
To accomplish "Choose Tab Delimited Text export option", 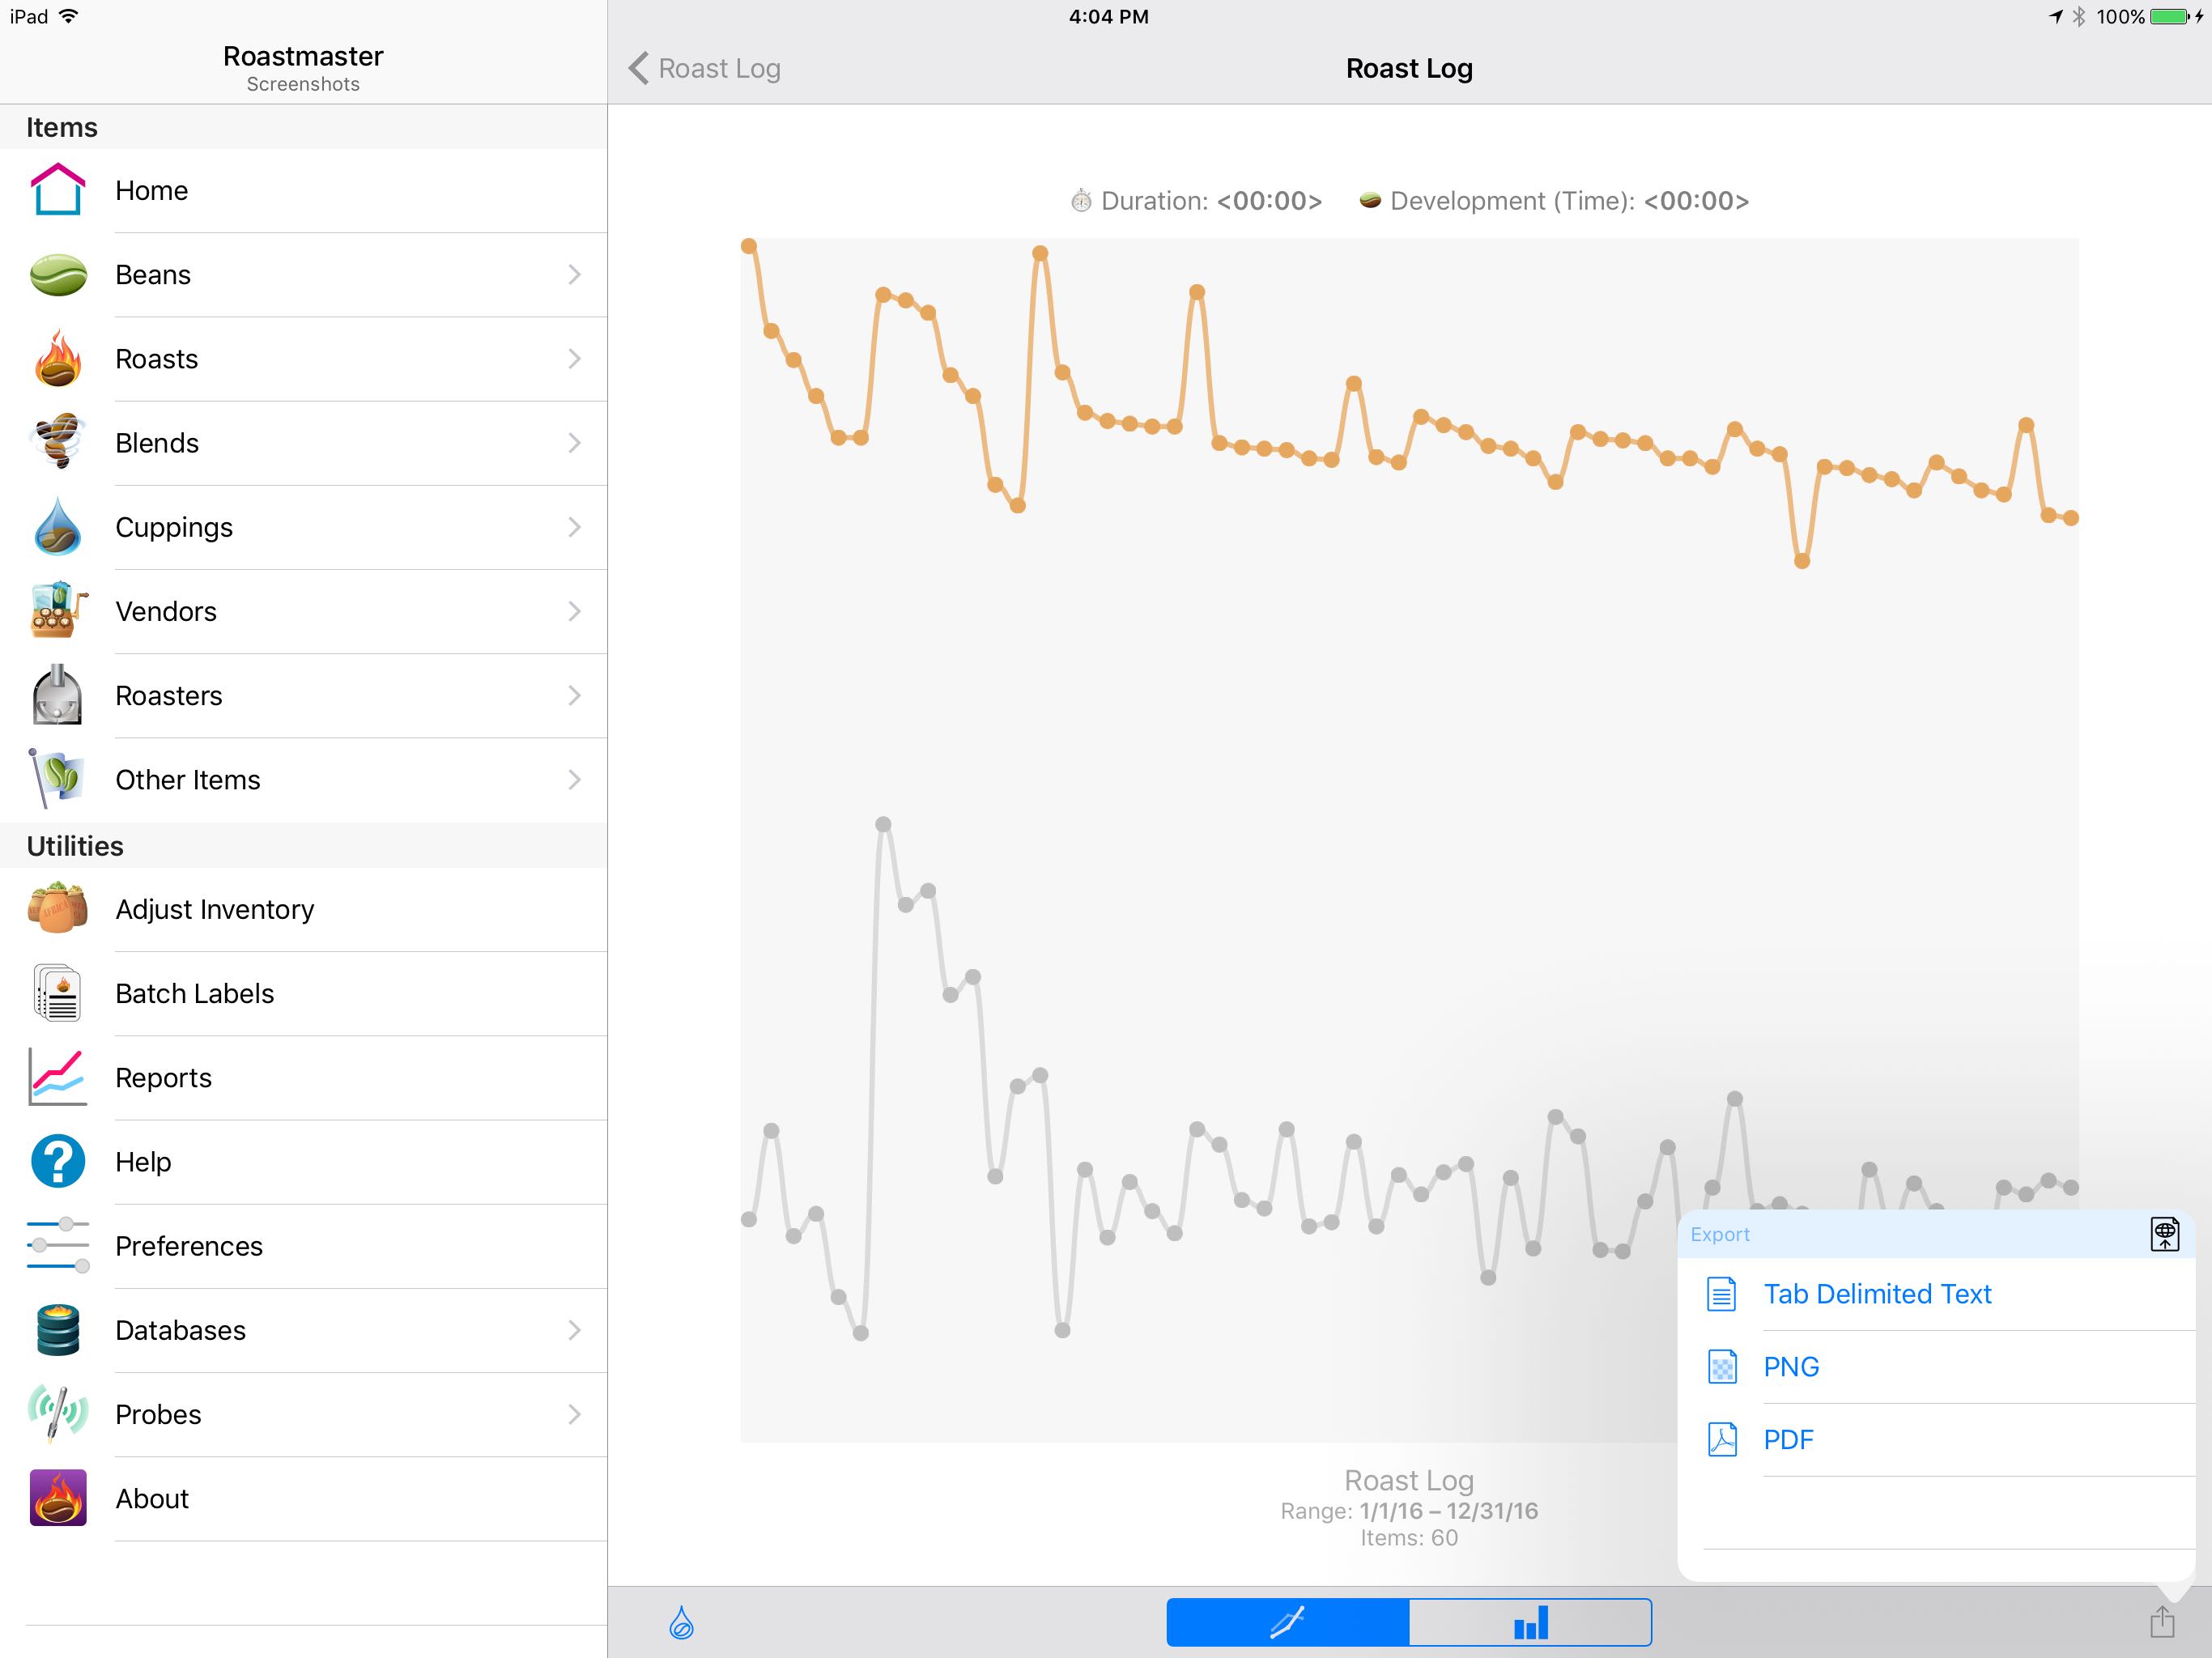I will (1876, 1294).
